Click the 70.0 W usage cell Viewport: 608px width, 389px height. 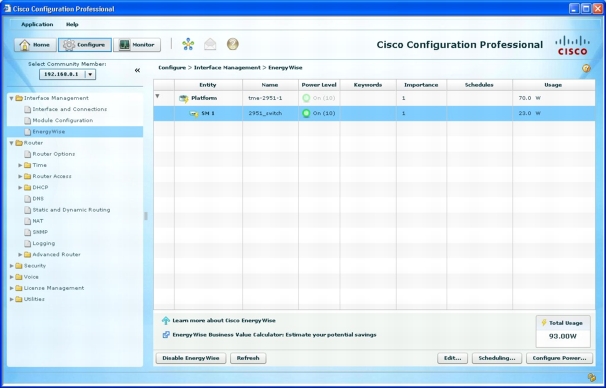tap(553, 98)
